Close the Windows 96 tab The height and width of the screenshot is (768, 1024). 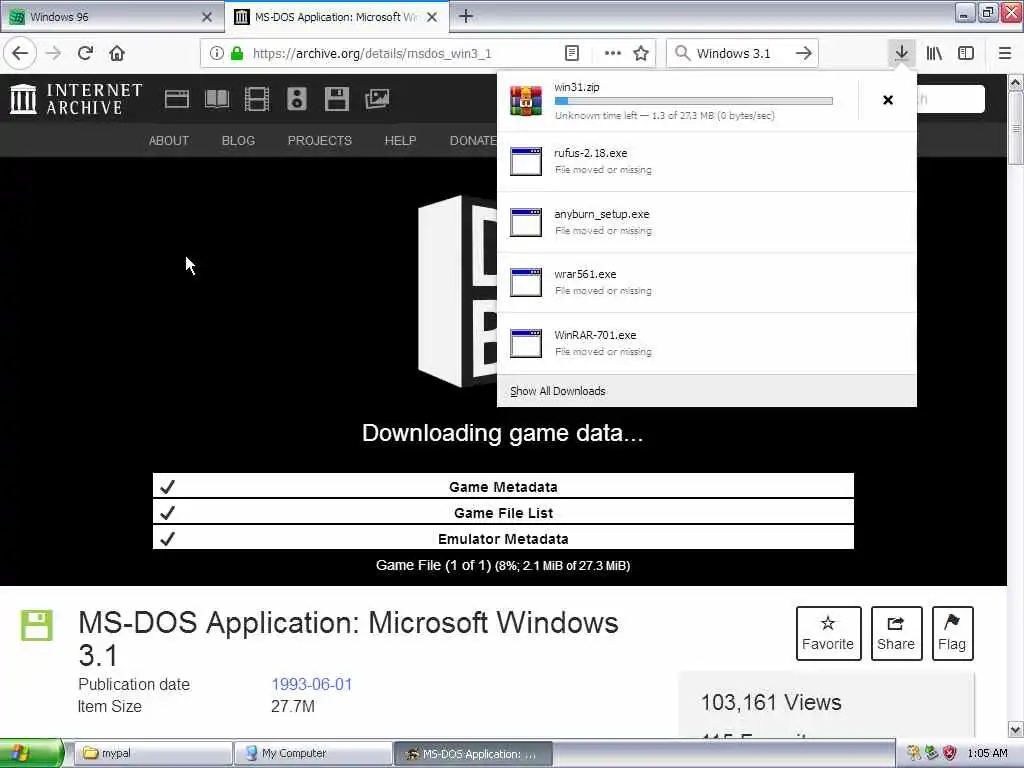pos(207,17)
